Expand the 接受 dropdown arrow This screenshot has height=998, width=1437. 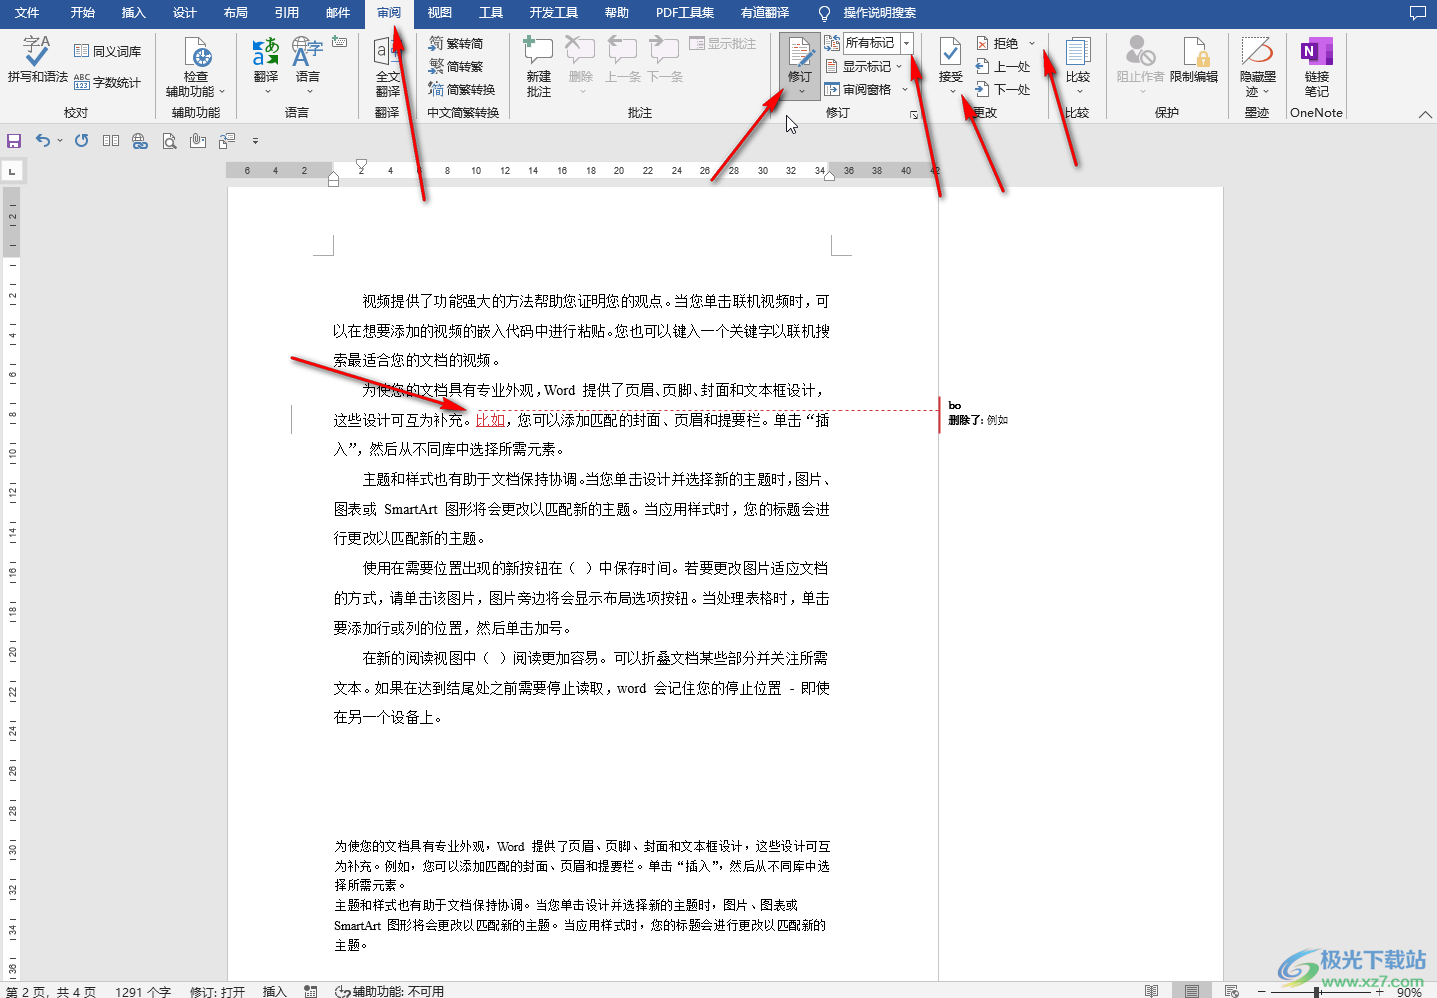(x=951, y=92)
